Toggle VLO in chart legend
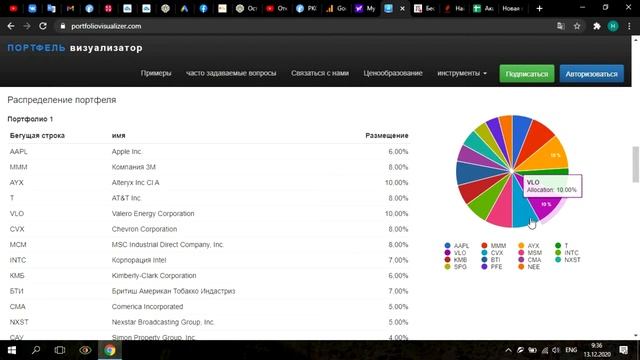The height and width of the screenshot is (360, 640). (x=455, y=253)
